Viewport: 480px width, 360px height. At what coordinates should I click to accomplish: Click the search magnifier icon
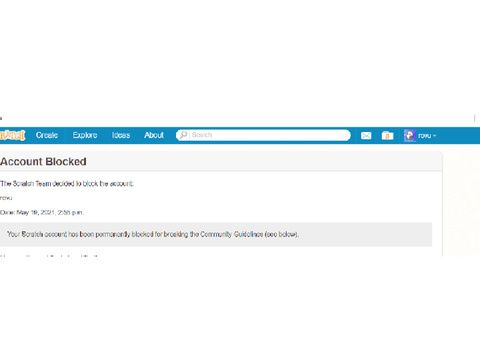point(183,135)
